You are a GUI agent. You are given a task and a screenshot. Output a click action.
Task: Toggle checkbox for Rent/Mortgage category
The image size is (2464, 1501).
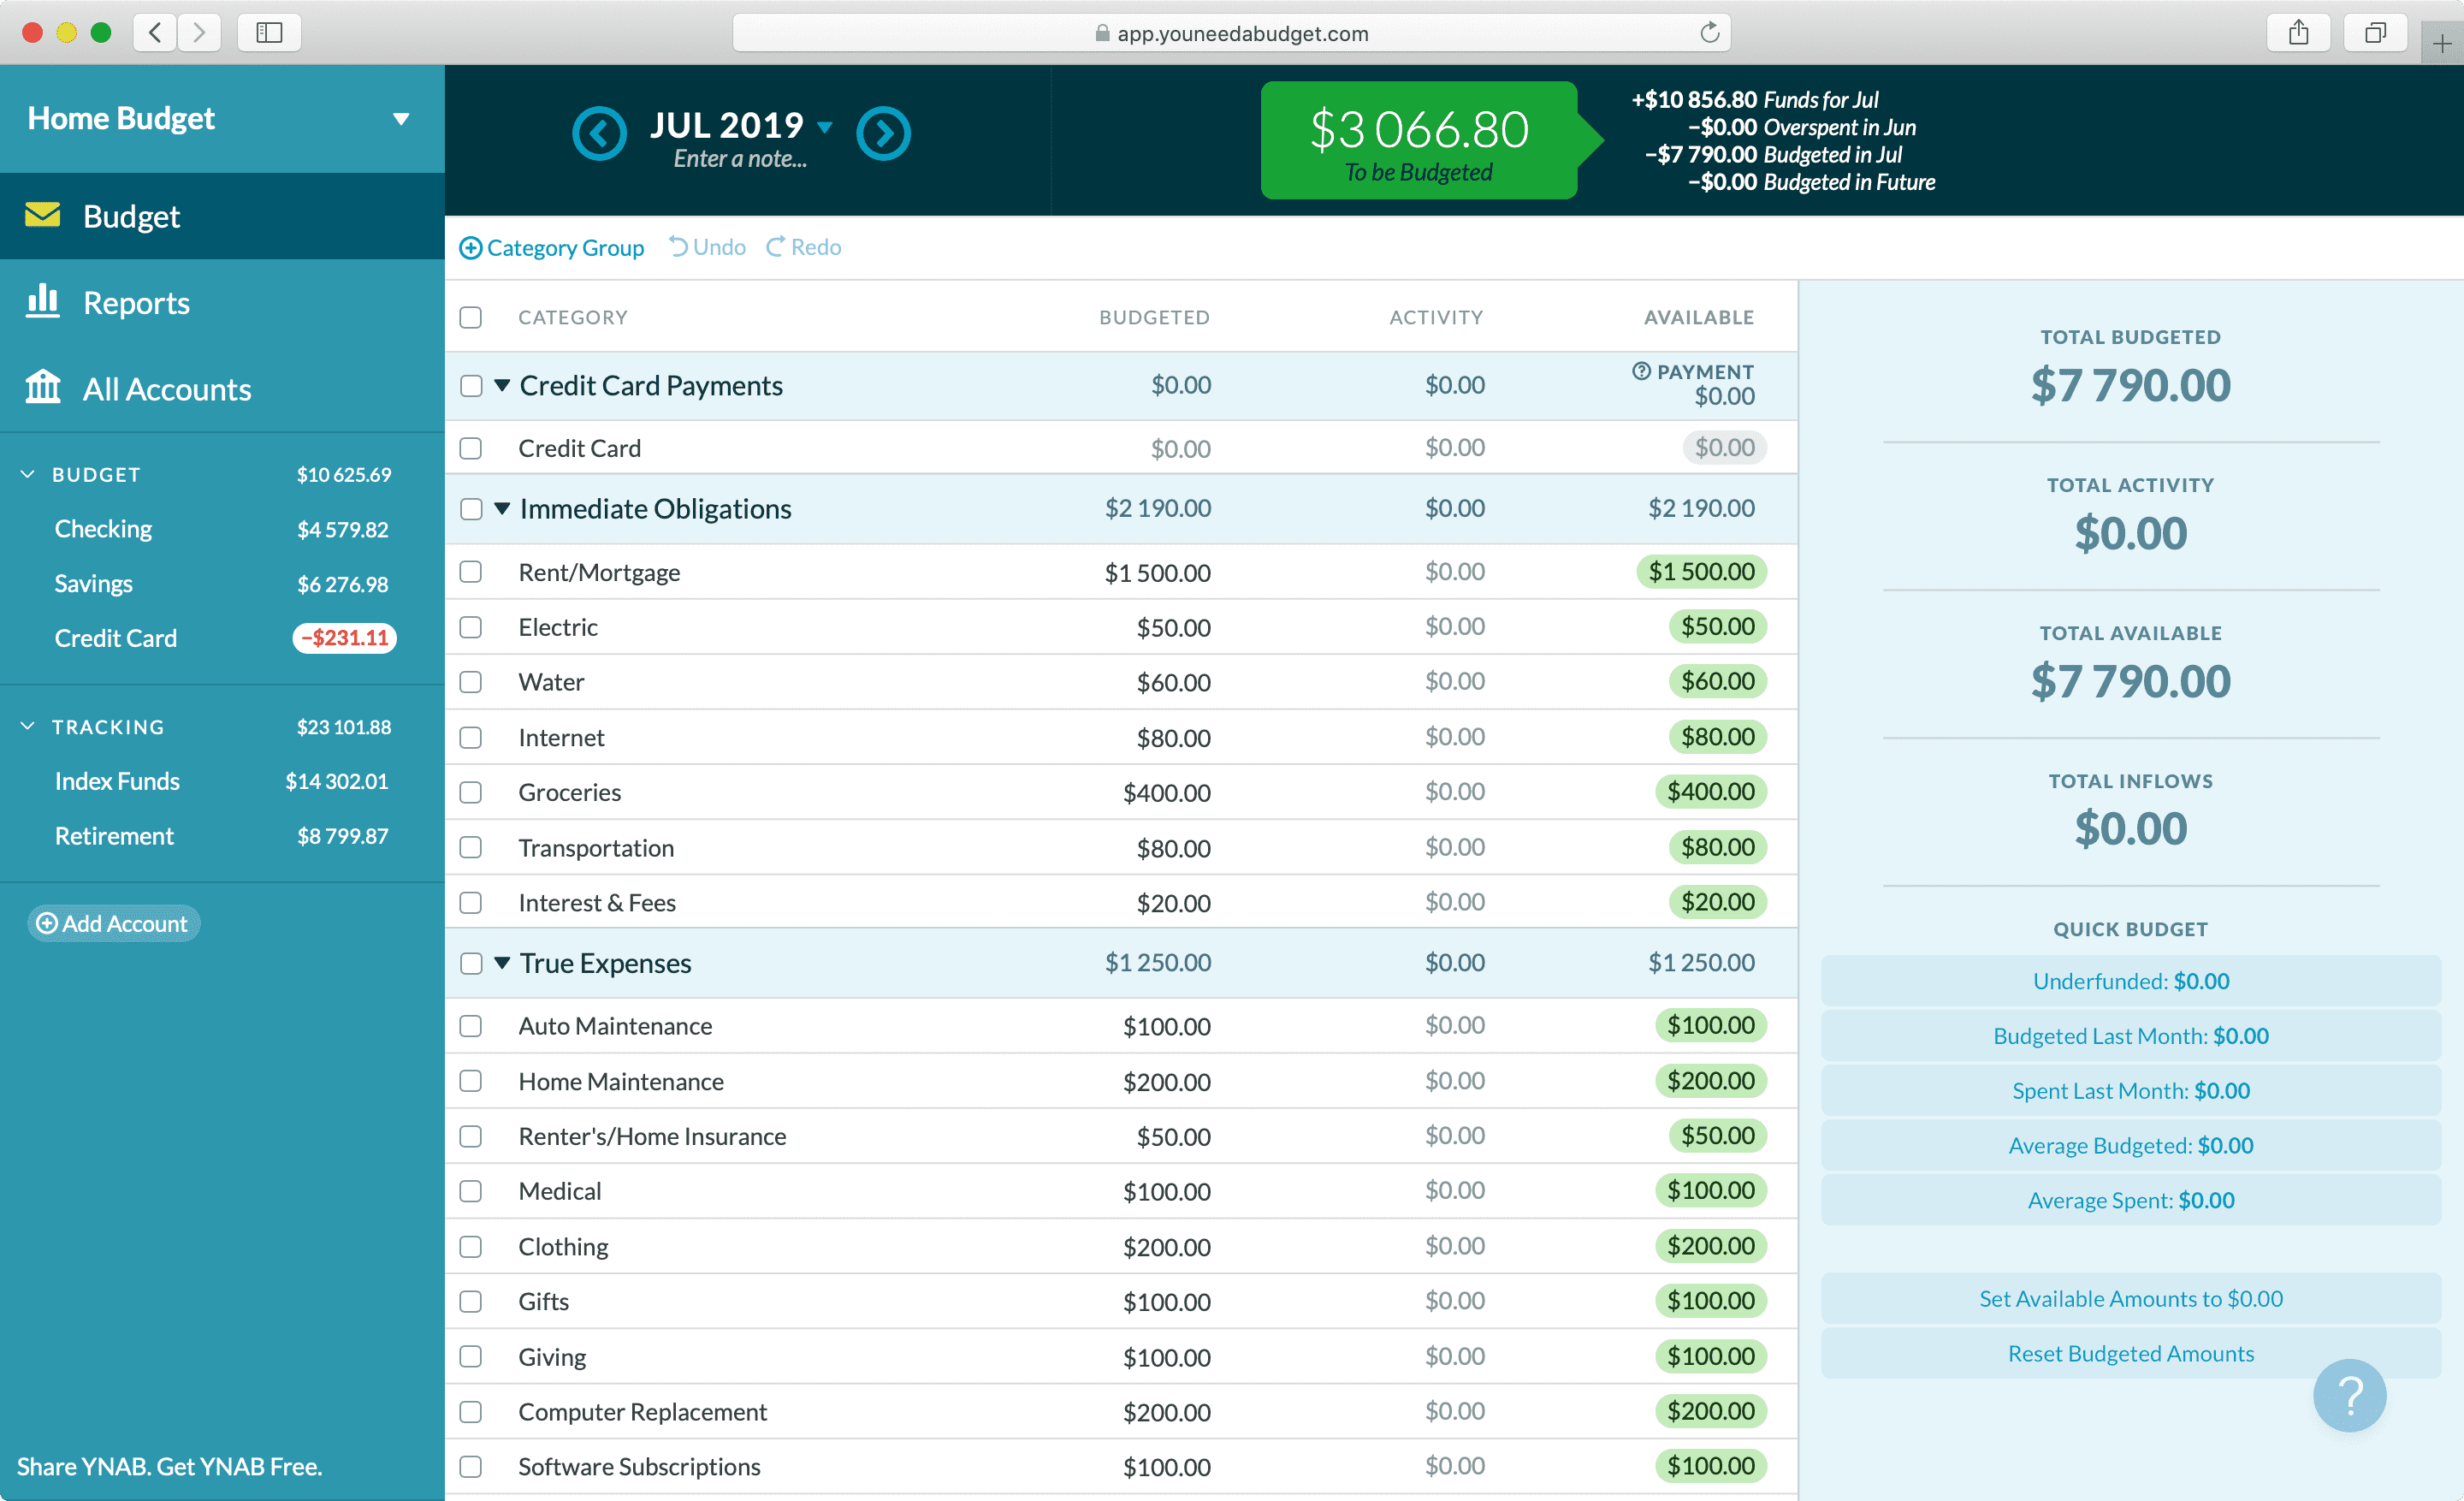click(470, 570)
